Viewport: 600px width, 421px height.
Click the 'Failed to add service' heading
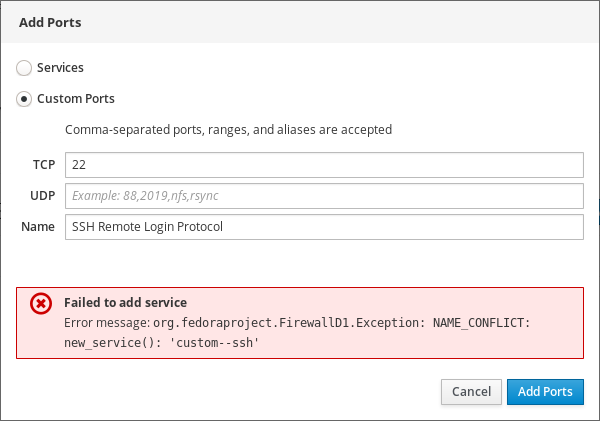tap(125, 302)
